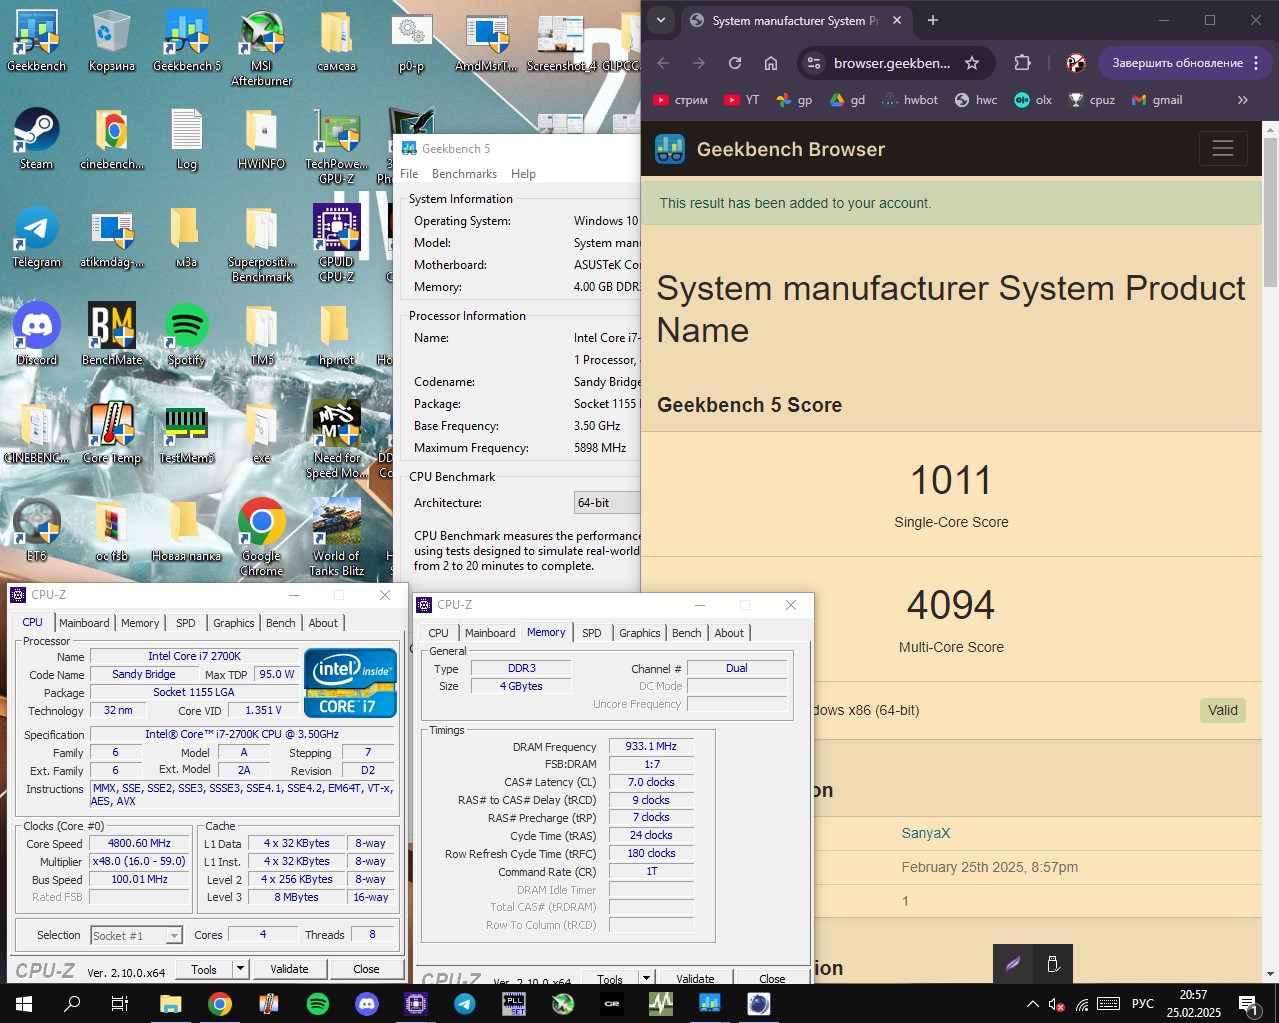This screenshot has width=1279, height=1023.
Task: Open Geekbench Browser hamburger menu
Action: (1222, 149)
